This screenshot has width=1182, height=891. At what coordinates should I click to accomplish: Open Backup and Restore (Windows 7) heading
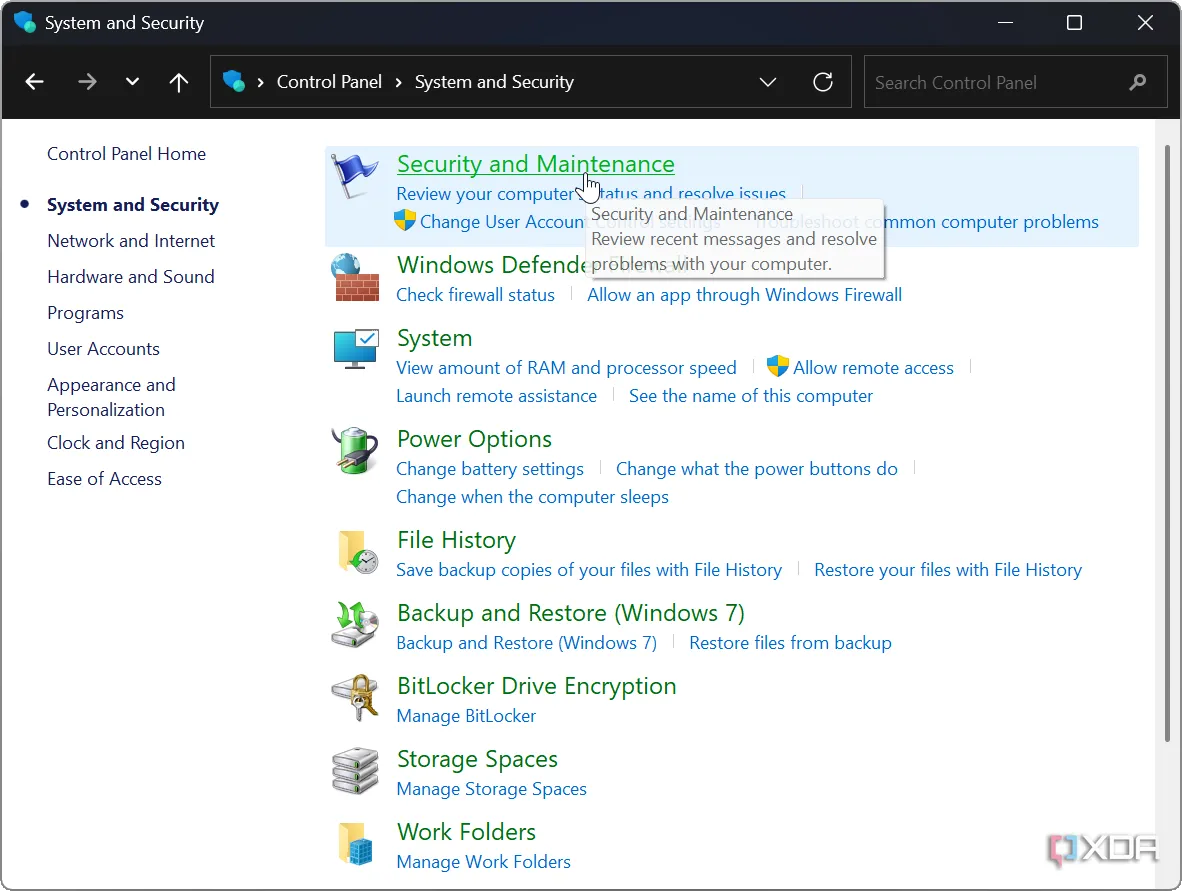(x=571, y=613)
